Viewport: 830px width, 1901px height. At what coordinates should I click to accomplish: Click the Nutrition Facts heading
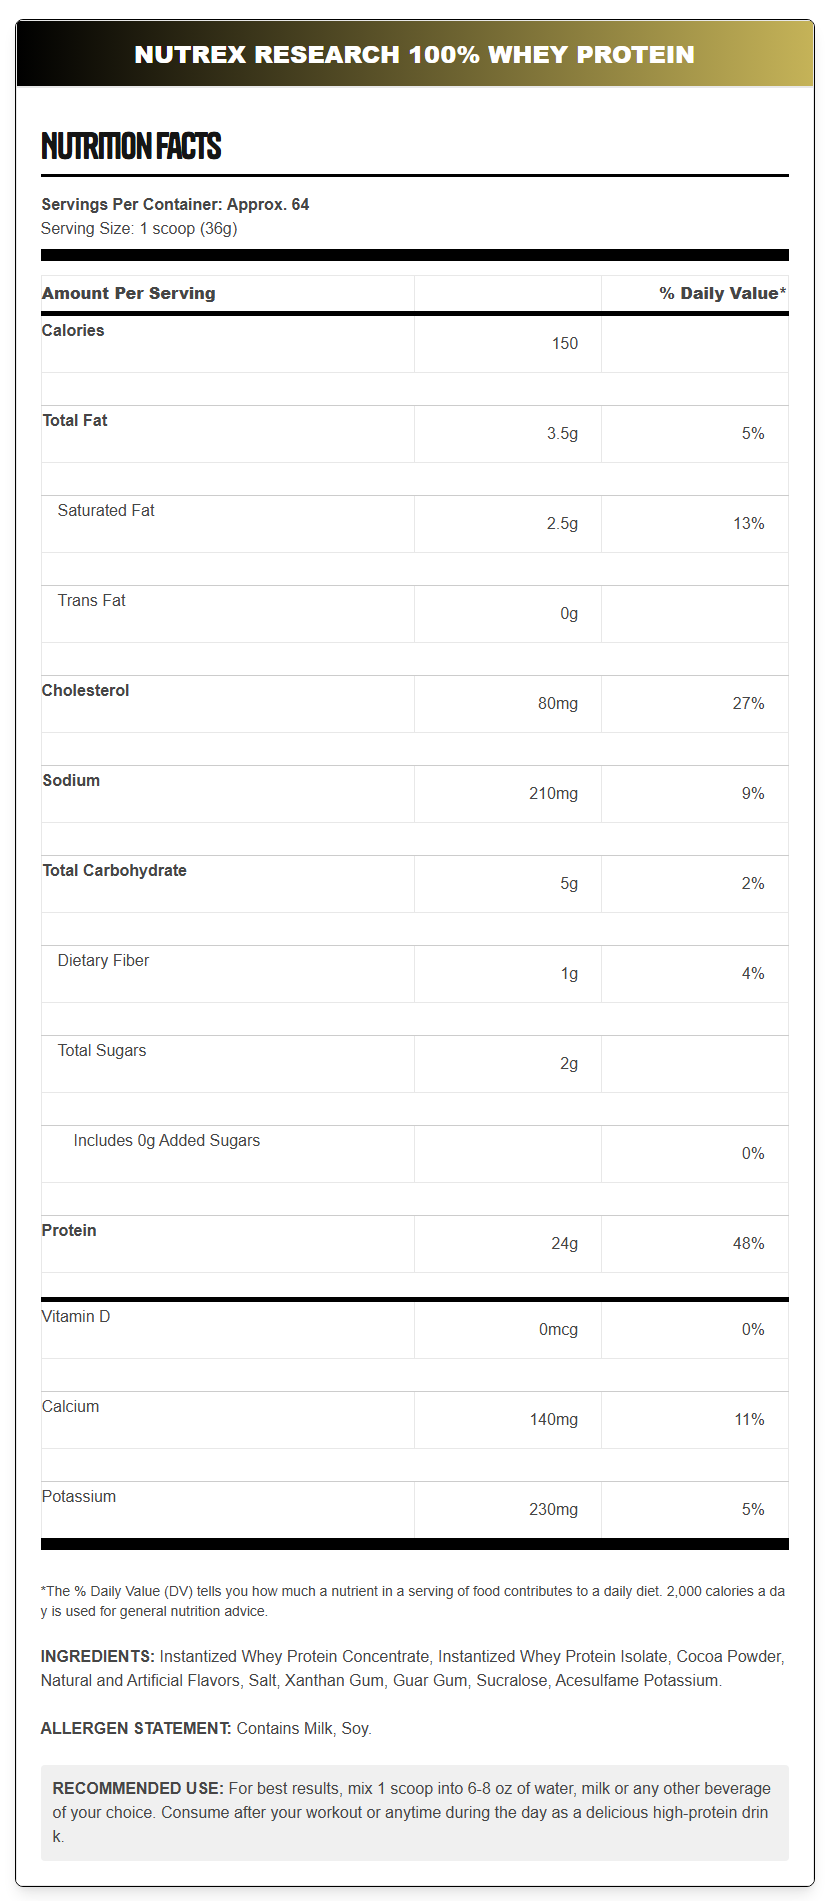[131, 146]
